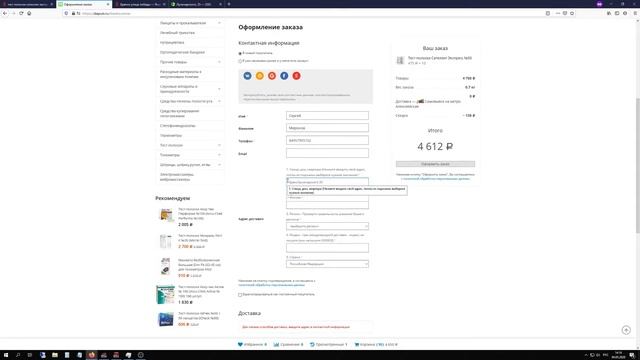Open 'Ортопедические бандажи' sidebar menu item

(182, 52)
